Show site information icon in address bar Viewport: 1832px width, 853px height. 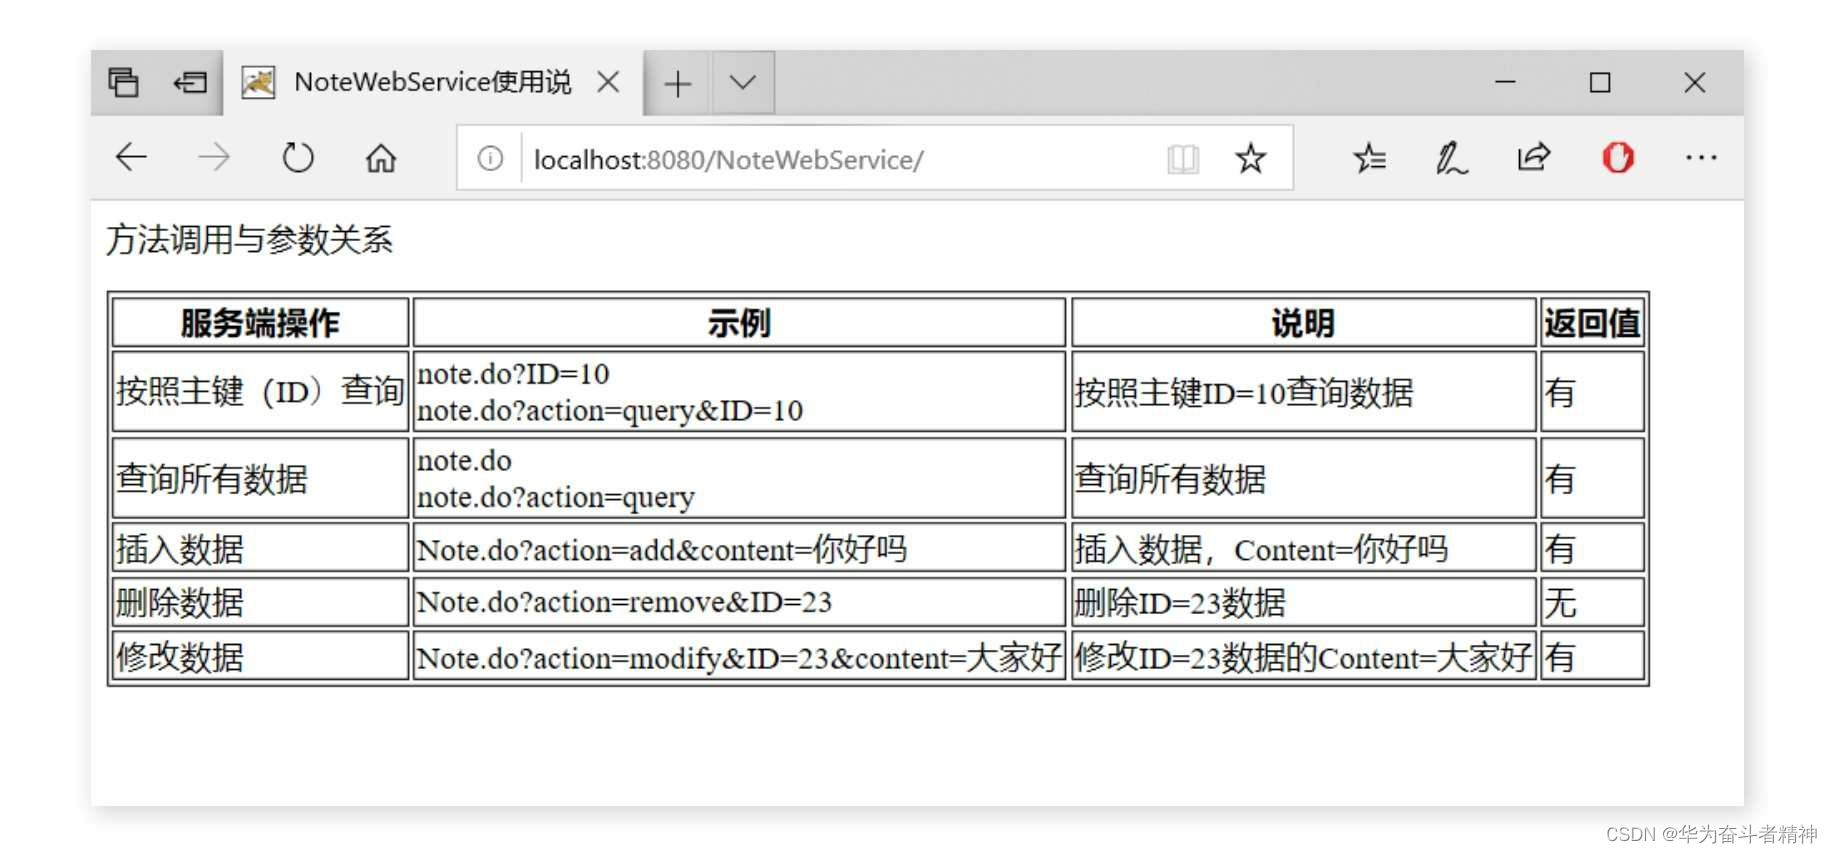490,158
